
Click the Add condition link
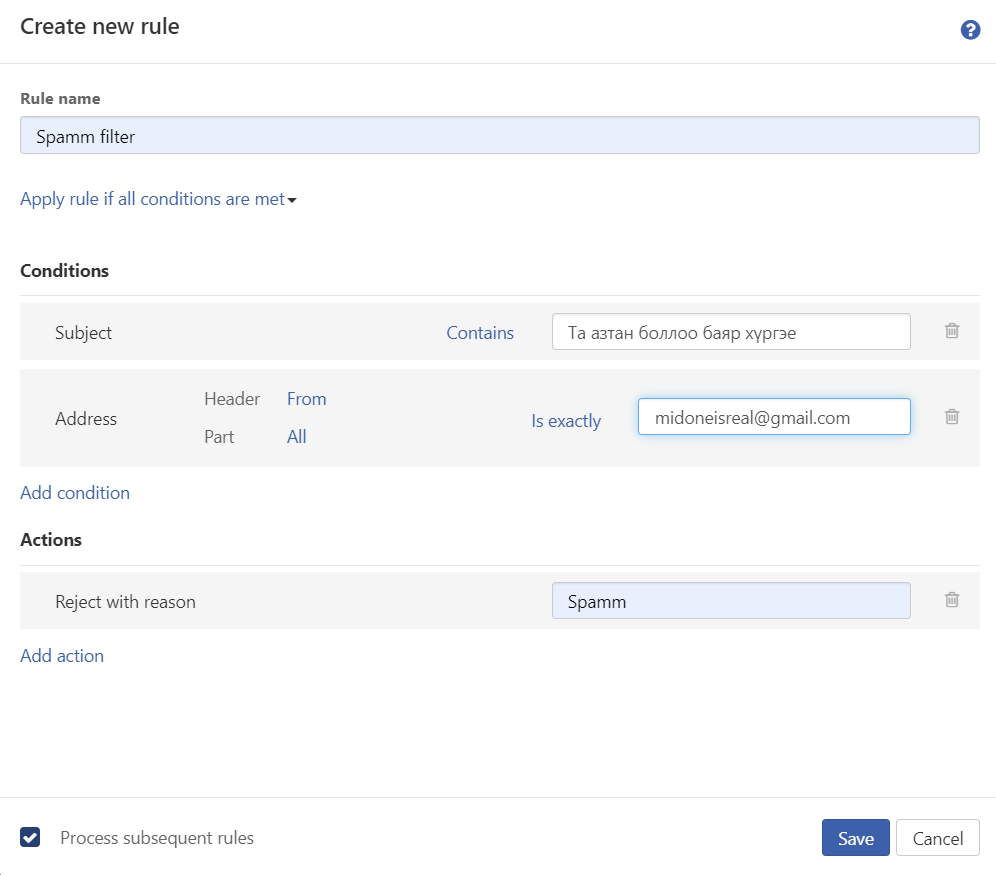tap(75, 493)
